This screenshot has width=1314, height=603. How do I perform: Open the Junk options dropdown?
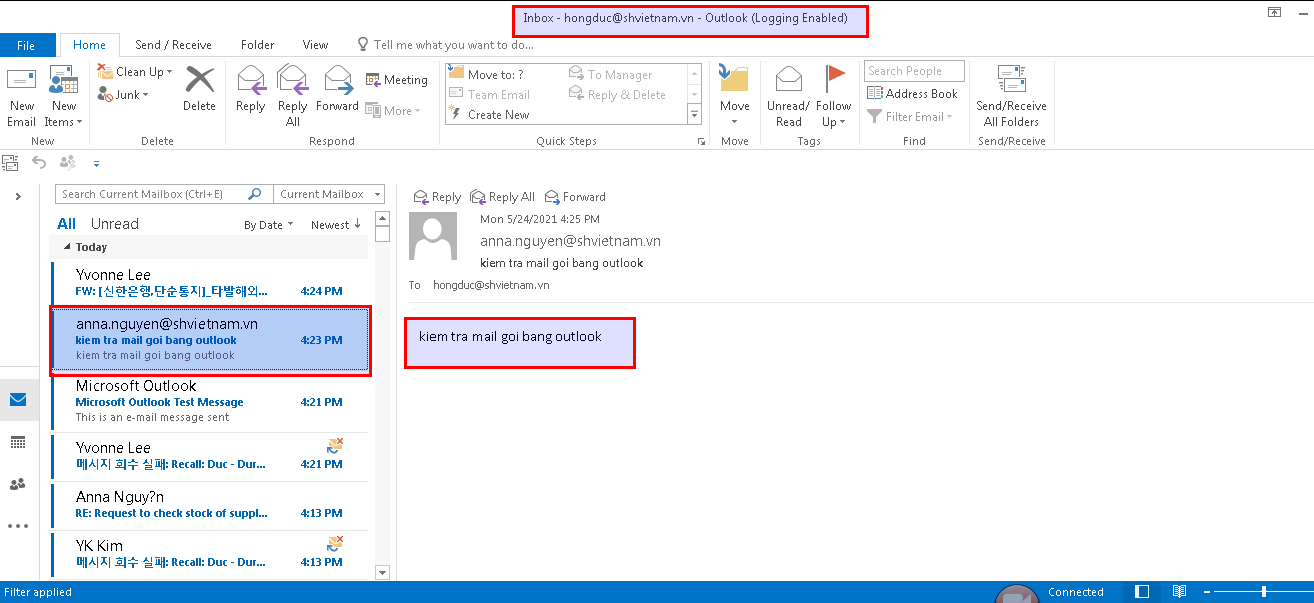123,95
